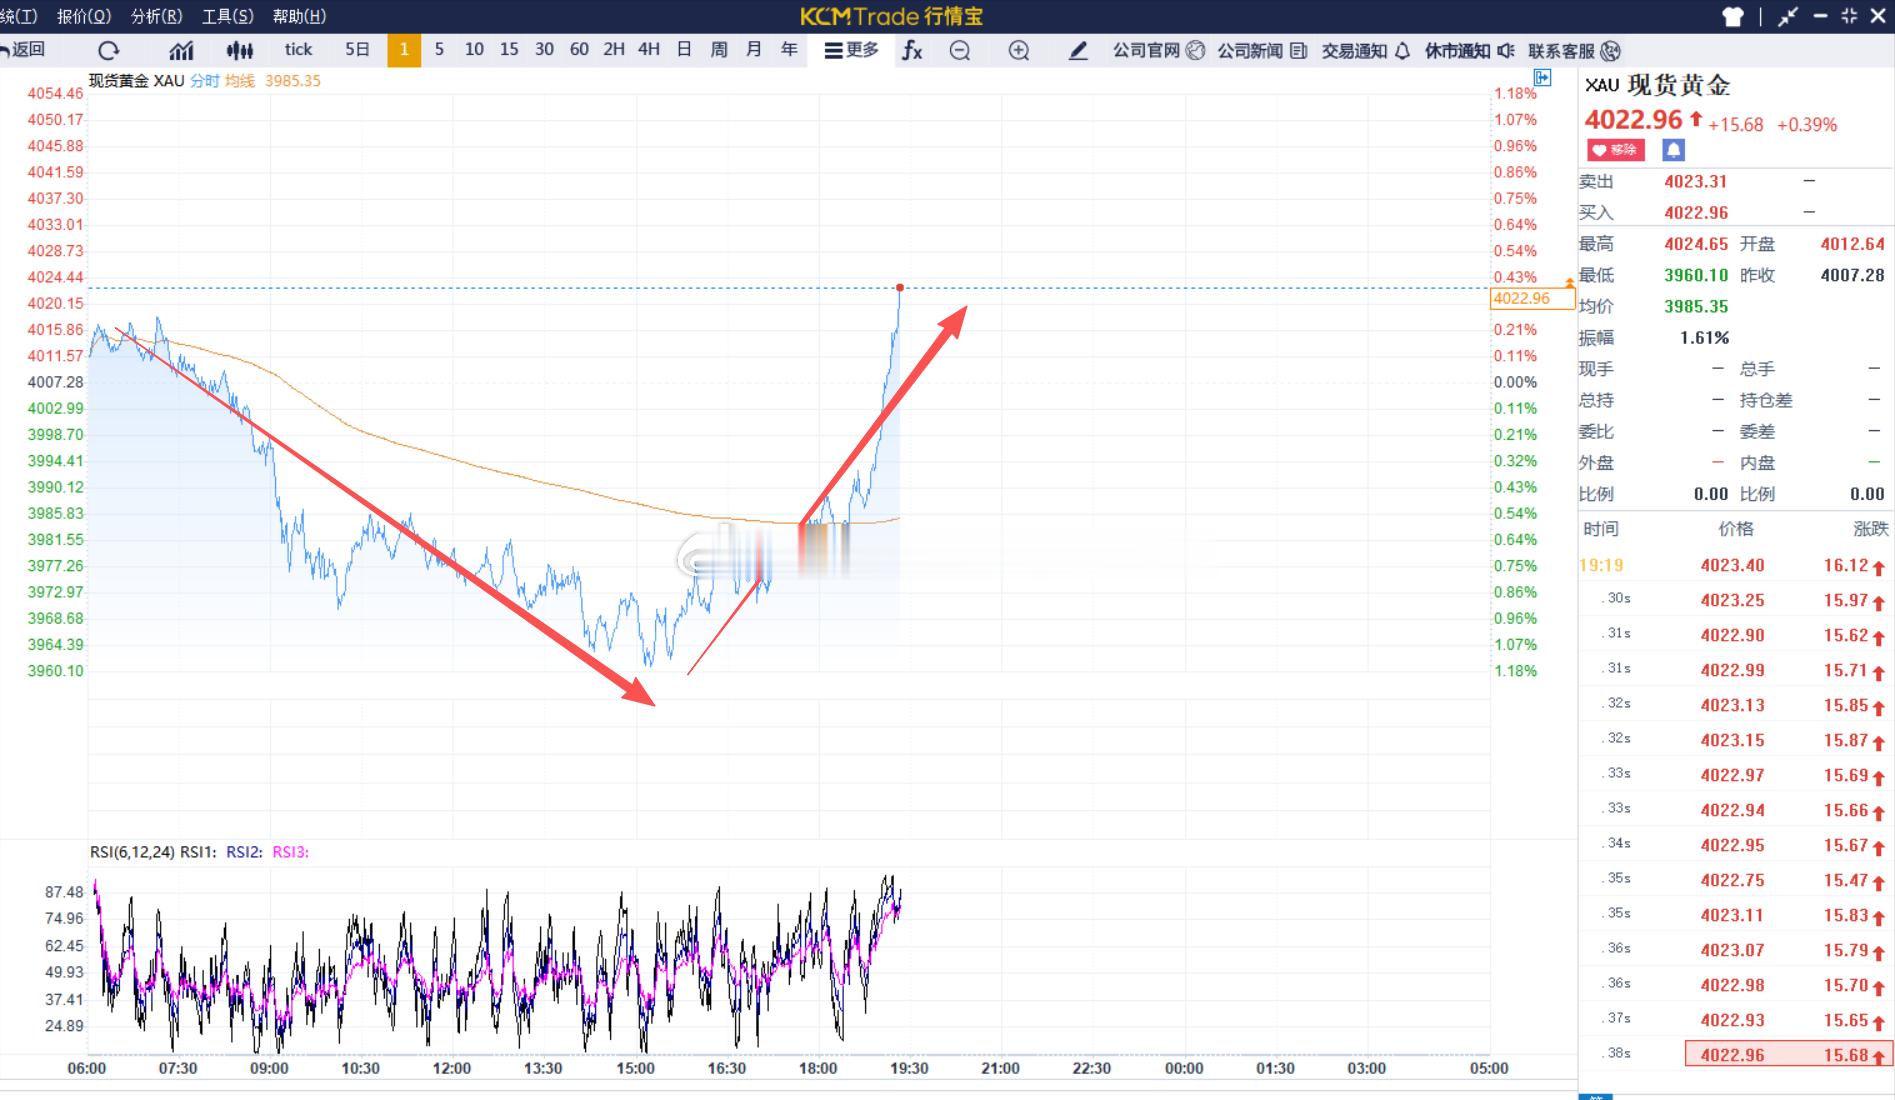The height and width of the screenshot is (1100, 1895).
Task: Click the RSI(6,12,24) indicator label
Action: click(x=132, y=852)
